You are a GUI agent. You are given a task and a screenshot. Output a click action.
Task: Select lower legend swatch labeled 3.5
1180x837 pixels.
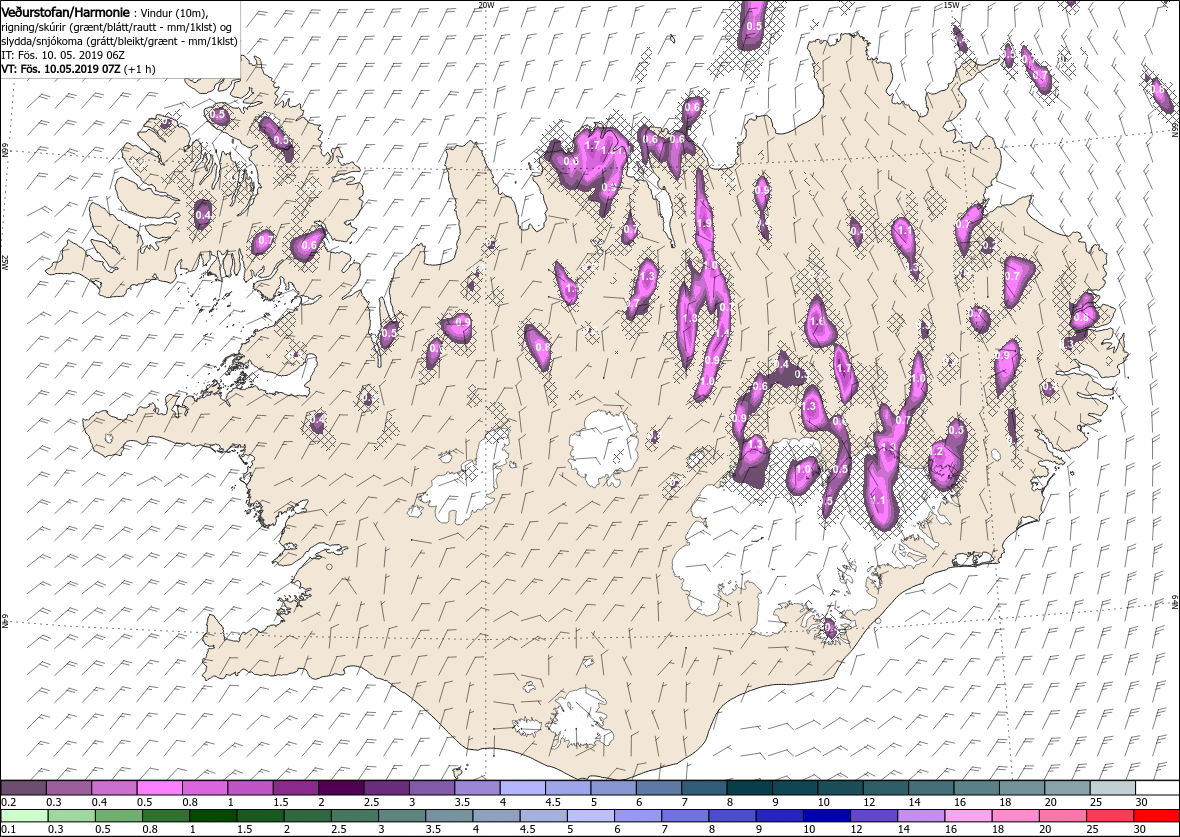pyautogui.click(x=449, y=816)
